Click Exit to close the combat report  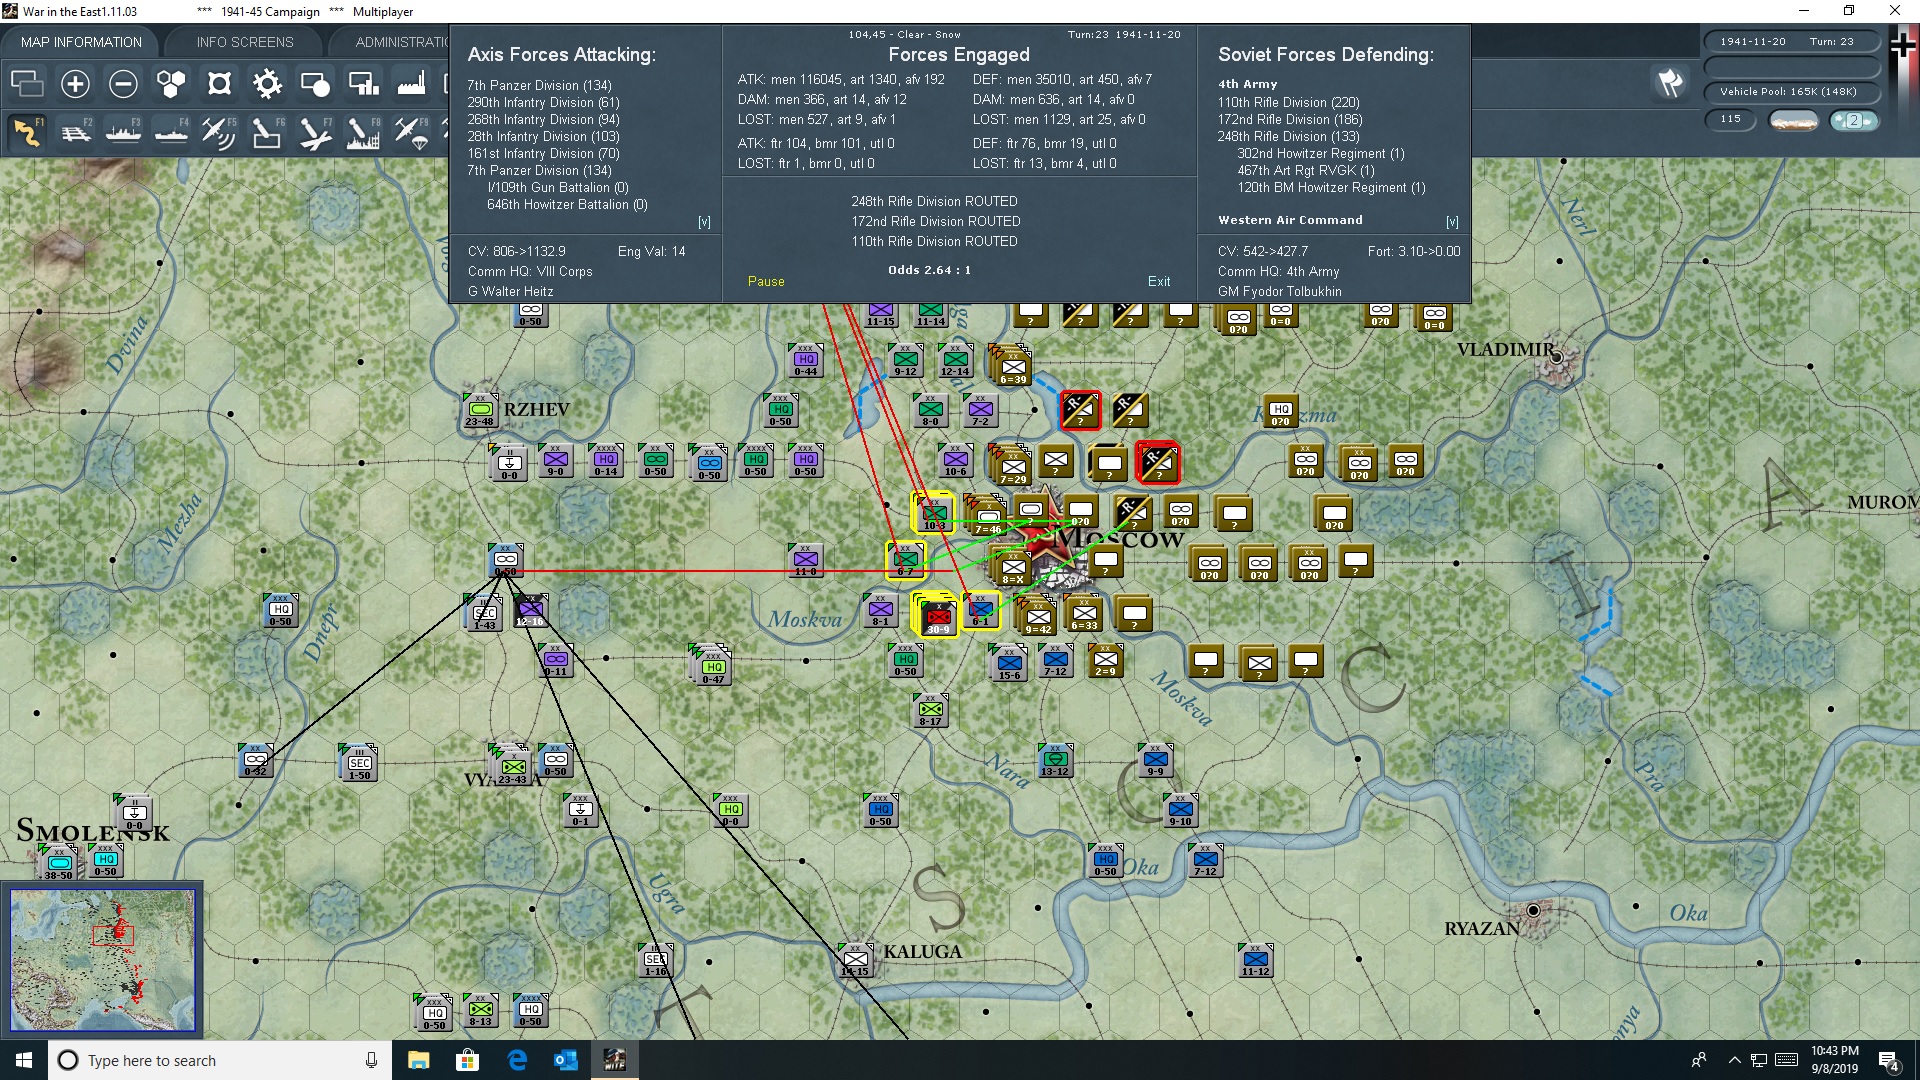tap(1159, 281)
